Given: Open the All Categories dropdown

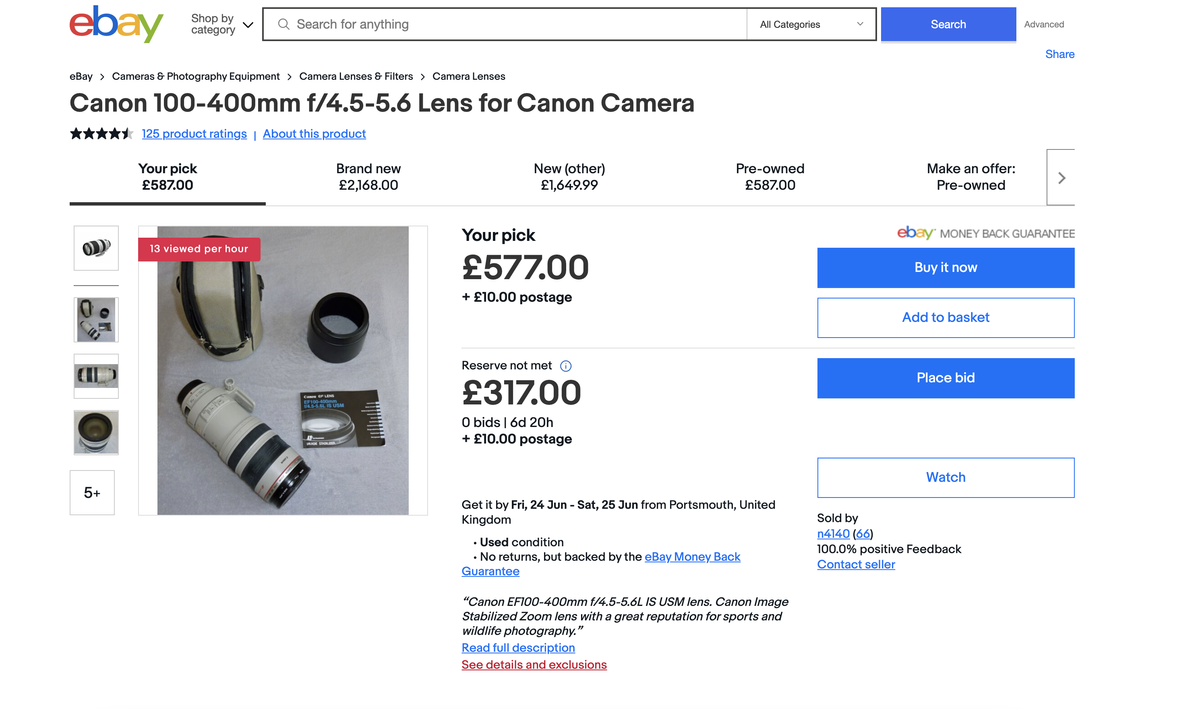Looking at the screenshot, I should click(x=810, y=23).
